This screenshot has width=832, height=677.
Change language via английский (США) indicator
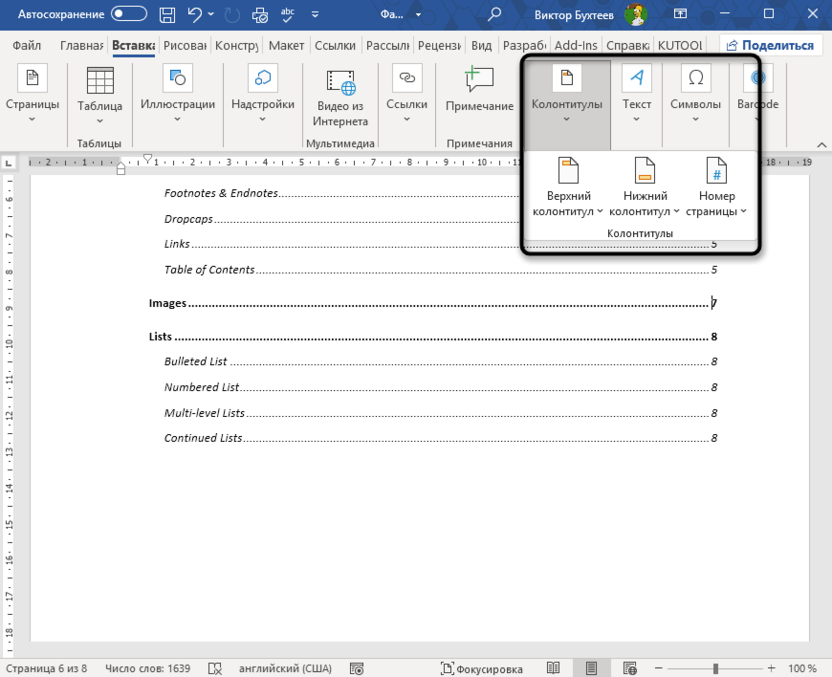pos(287,668)
